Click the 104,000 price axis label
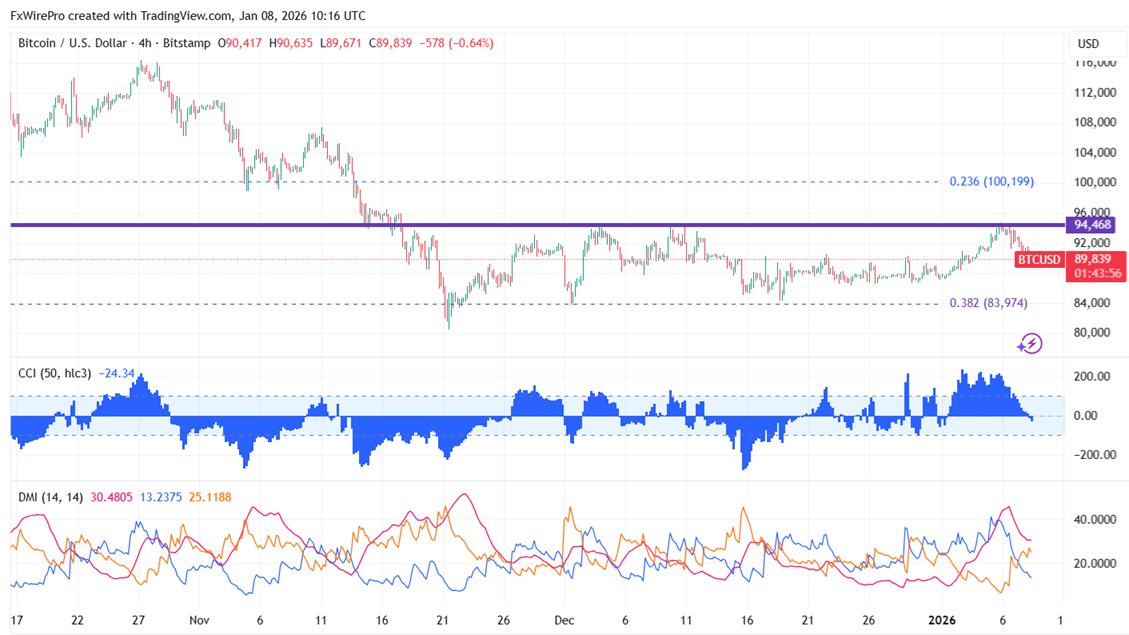The width and height of the screenshot is (1129, 635). click(x=1095, y=153)
